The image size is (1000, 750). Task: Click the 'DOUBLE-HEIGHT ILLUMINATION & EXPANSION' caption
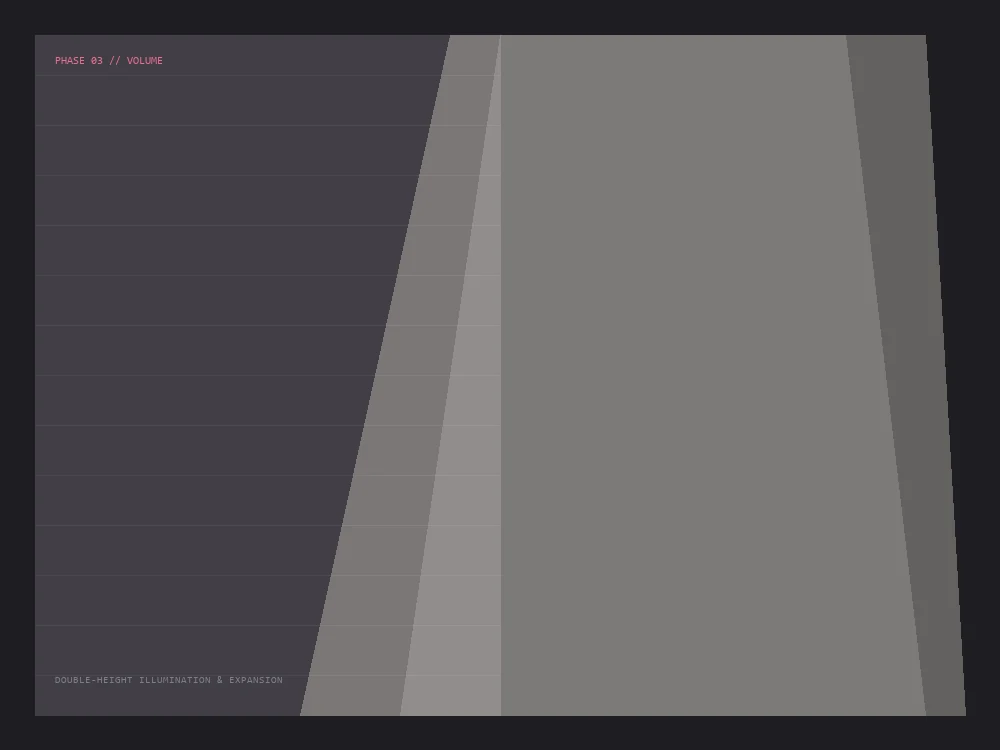click(168, 680)
